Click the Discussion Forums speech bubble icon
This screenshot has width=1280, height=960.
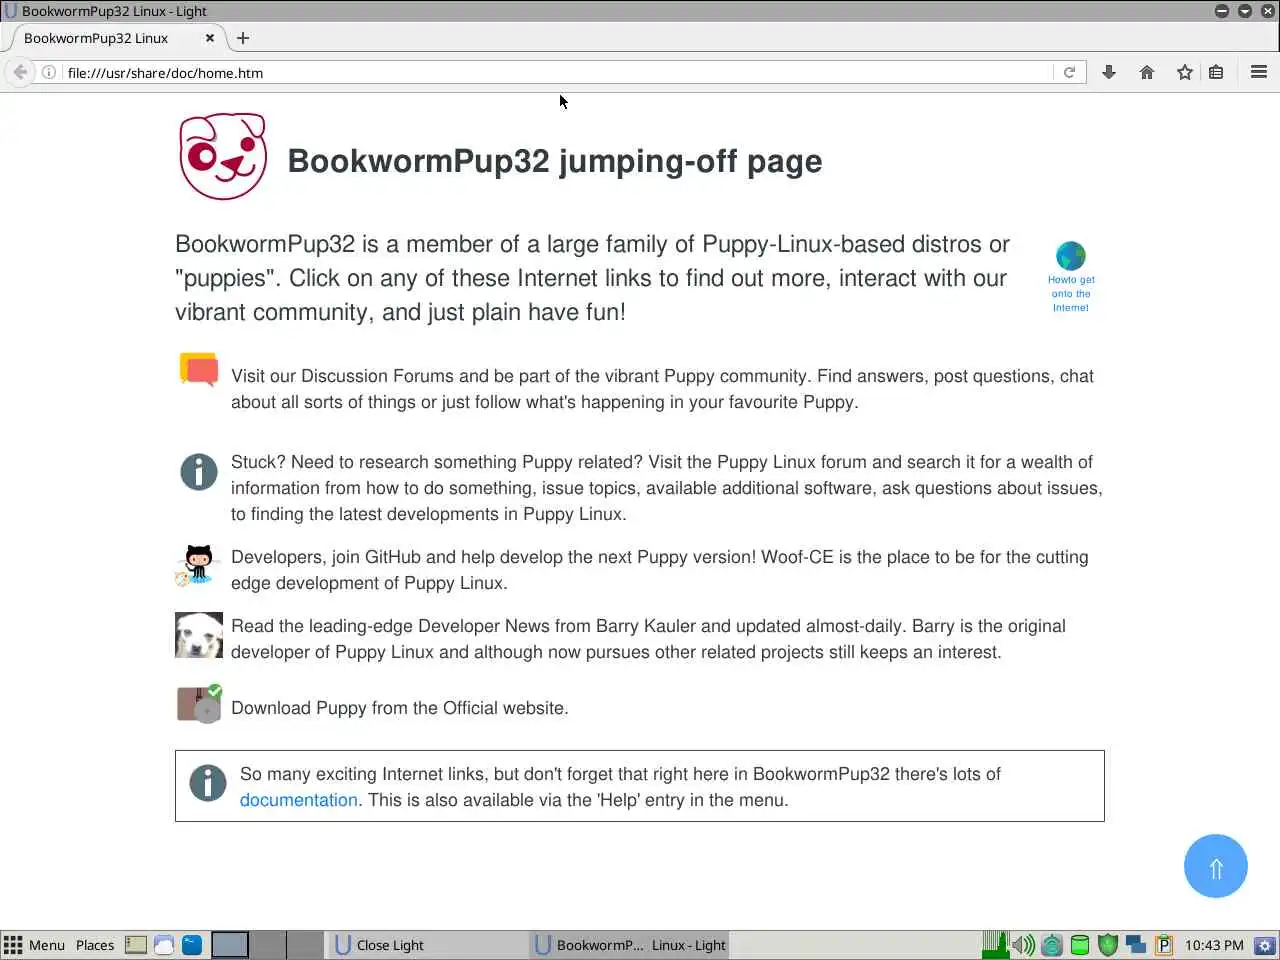(199, 369)
